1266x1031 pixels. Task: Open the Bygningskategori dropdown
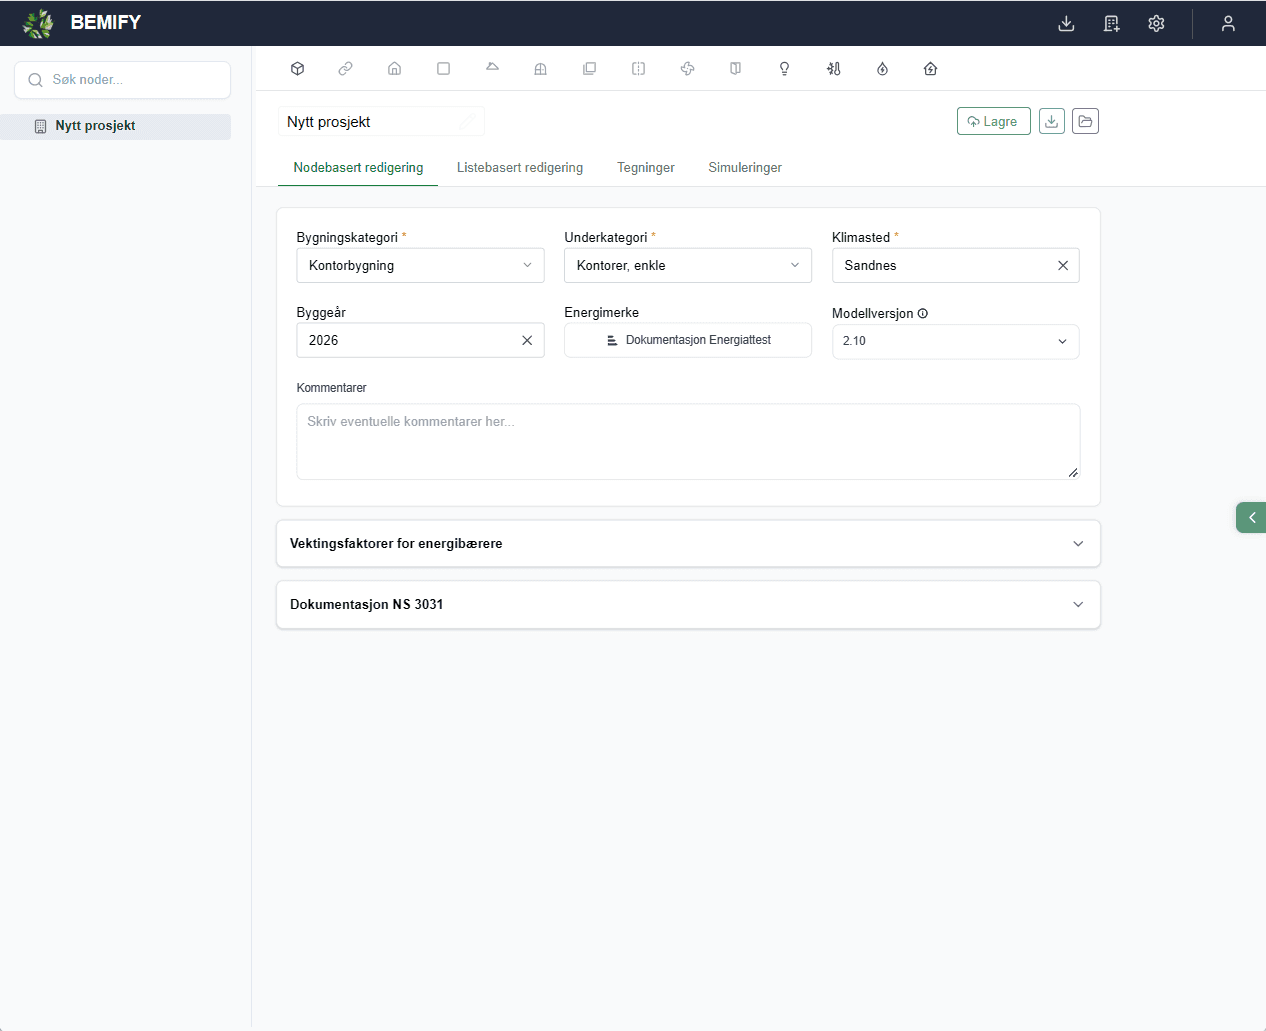421,266
